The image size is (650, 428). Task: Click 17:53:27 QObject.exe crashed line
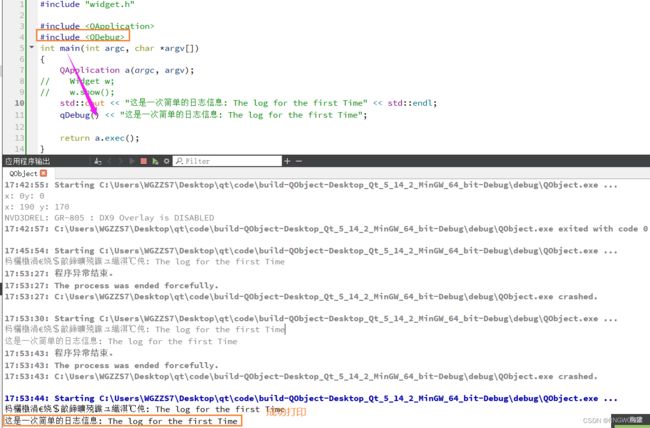pyautogui.click(x=301, y=297)
